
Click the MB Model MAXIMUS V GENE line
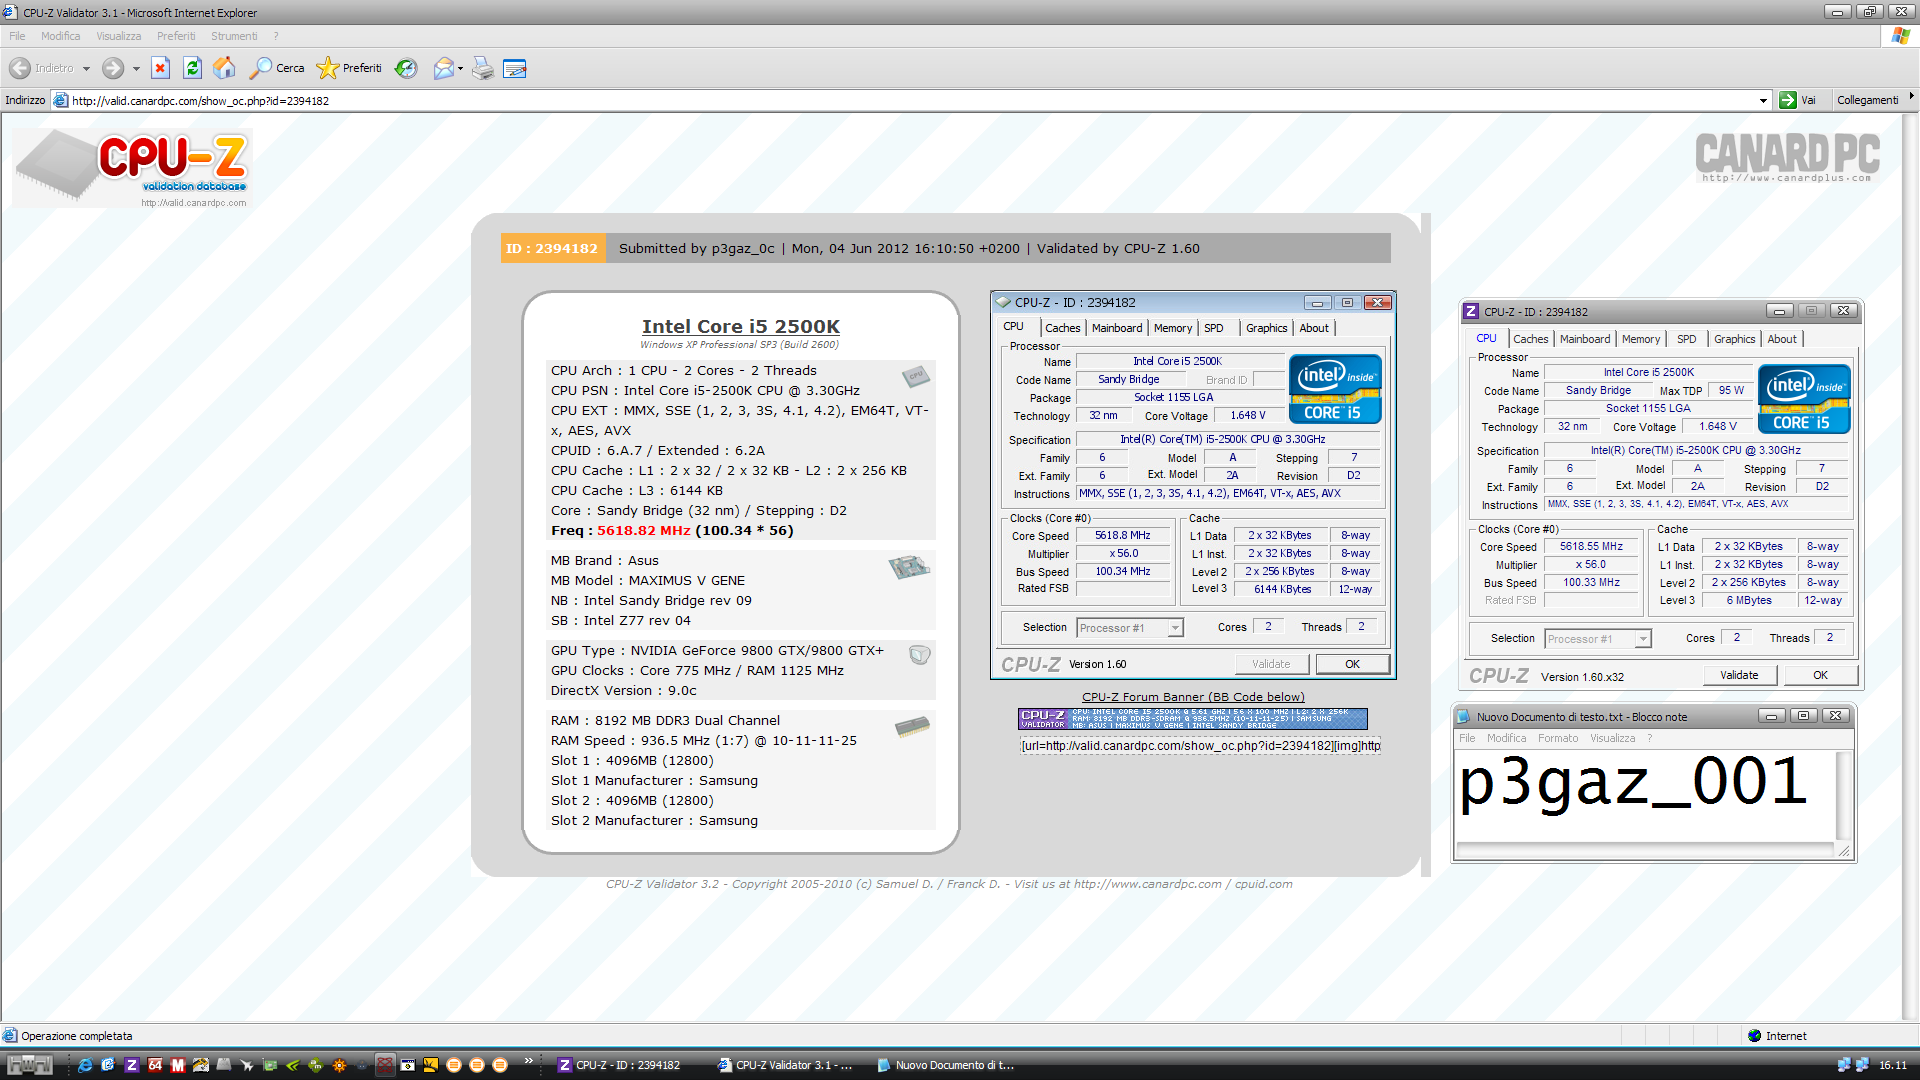pos(648,580)
